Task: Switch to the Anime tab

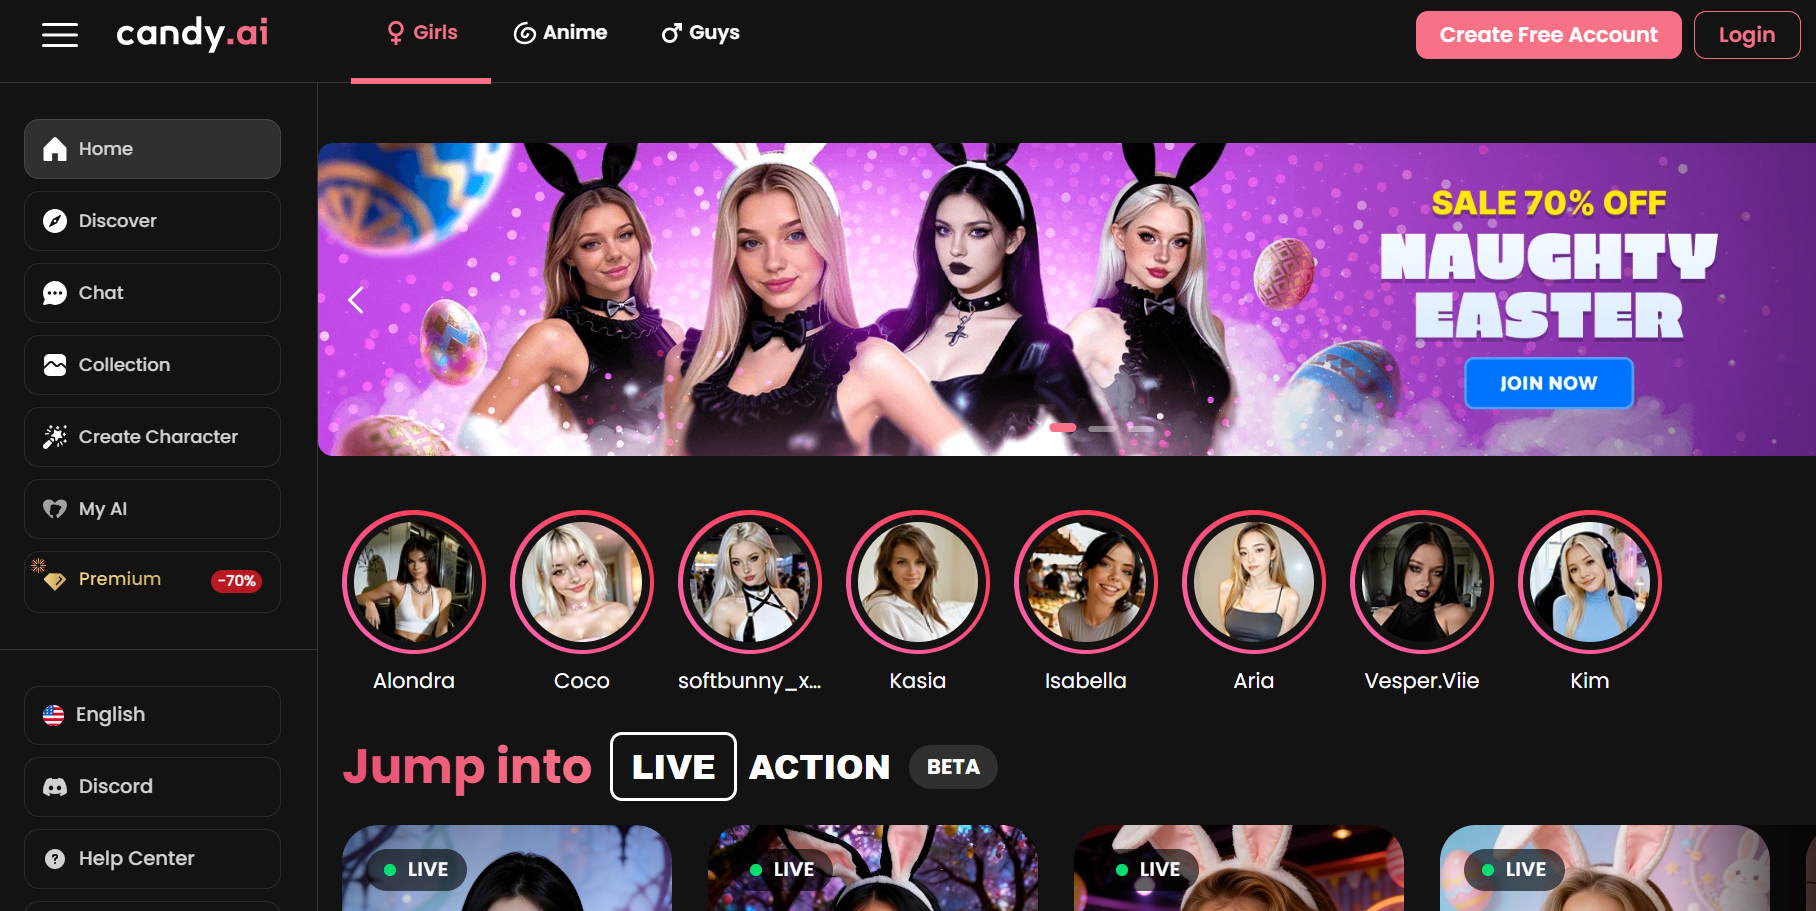Action: (x=561, y=33)
